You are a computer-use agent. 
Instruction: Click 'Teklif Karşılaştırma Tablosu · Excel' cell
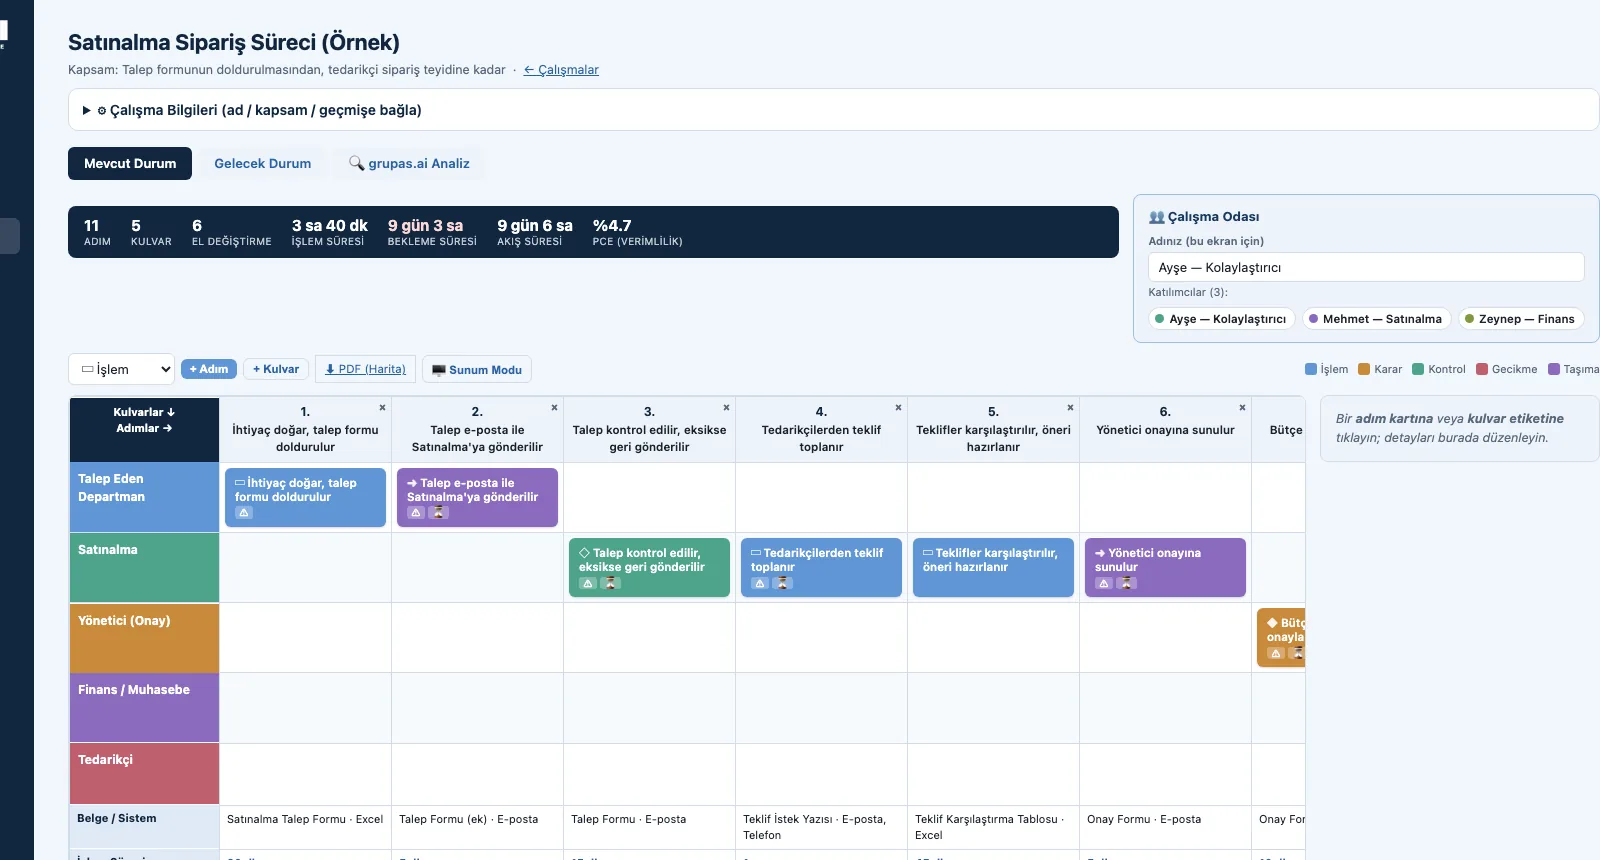pyautogui.click(x=993, y=827)
